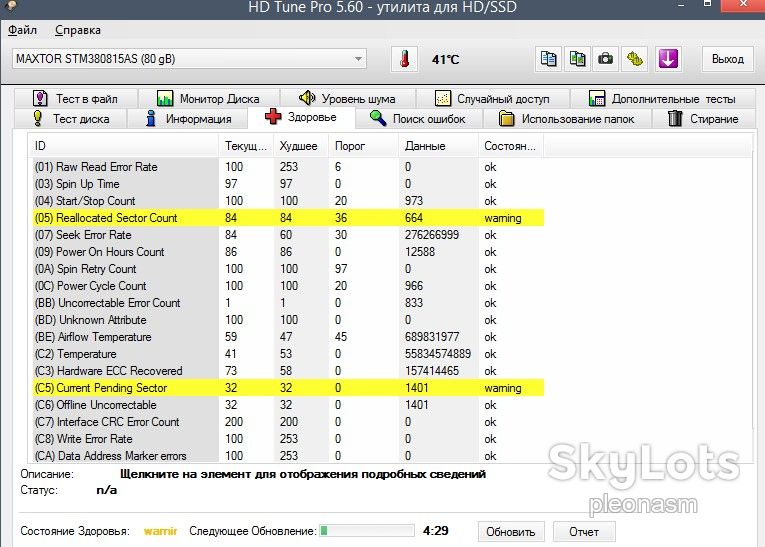Select the Start/Stop Count row
Viewport: 765px width, 547px height.
point(286,201)
